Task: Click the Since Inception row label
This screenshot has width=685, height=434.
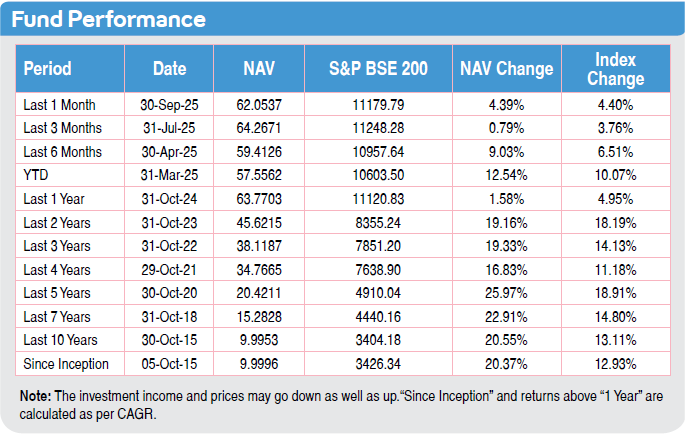Action: tap(66, 364)
